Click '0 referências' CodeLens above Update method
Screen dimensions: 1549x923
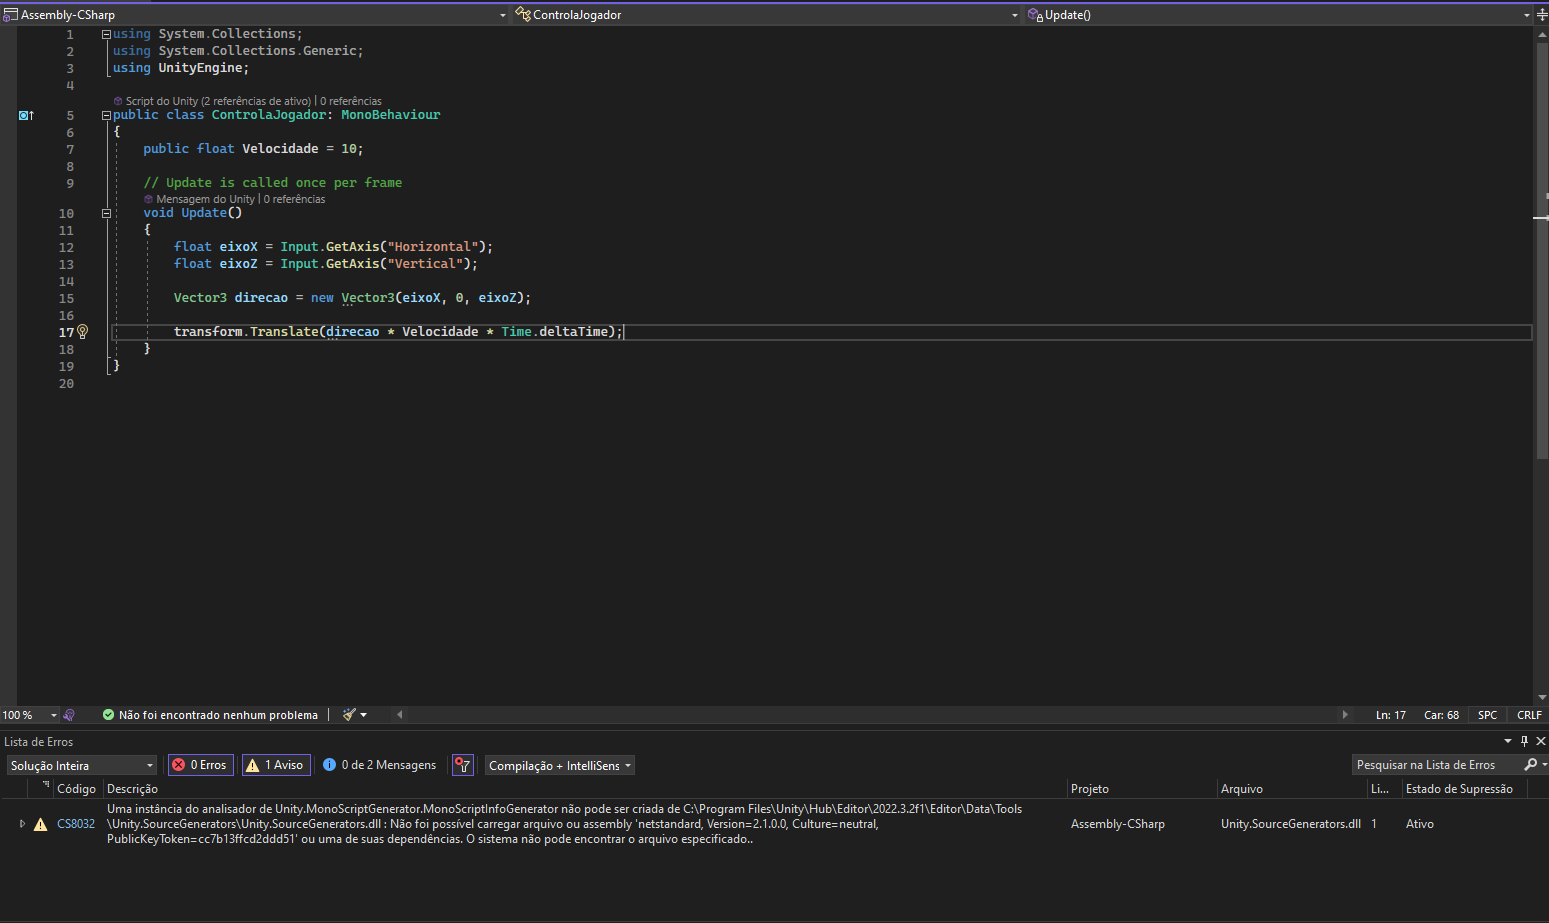(x=294, y=199)
